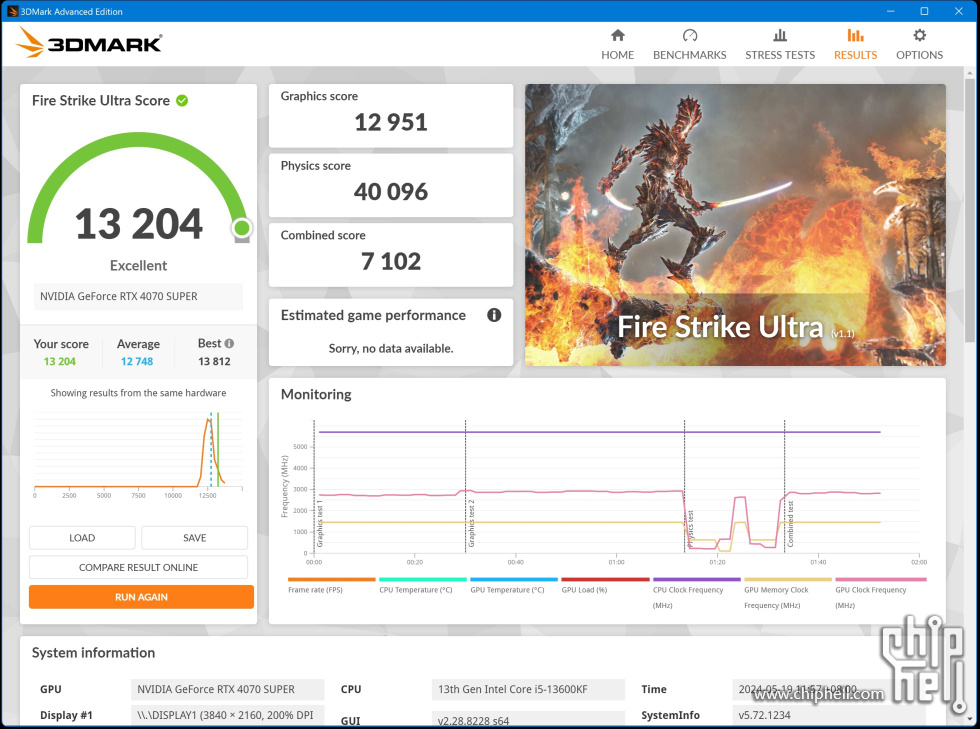Open the HOME tab

[x=618, y=44]
